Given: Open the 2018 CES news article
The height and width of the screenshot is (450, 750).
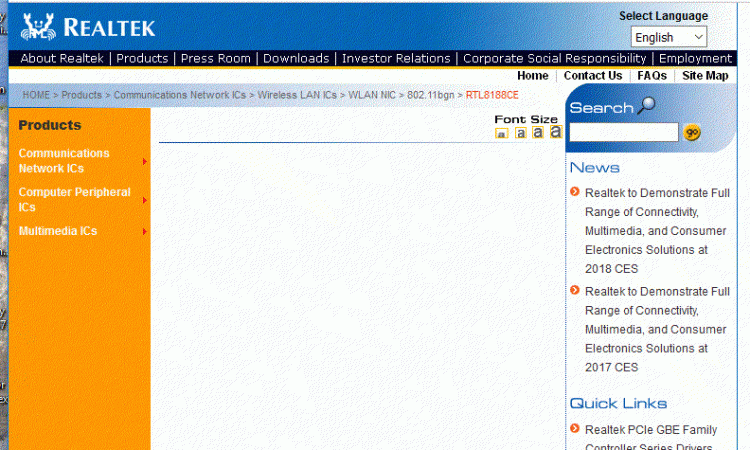Looking at the screenshot, I should 657,230.
